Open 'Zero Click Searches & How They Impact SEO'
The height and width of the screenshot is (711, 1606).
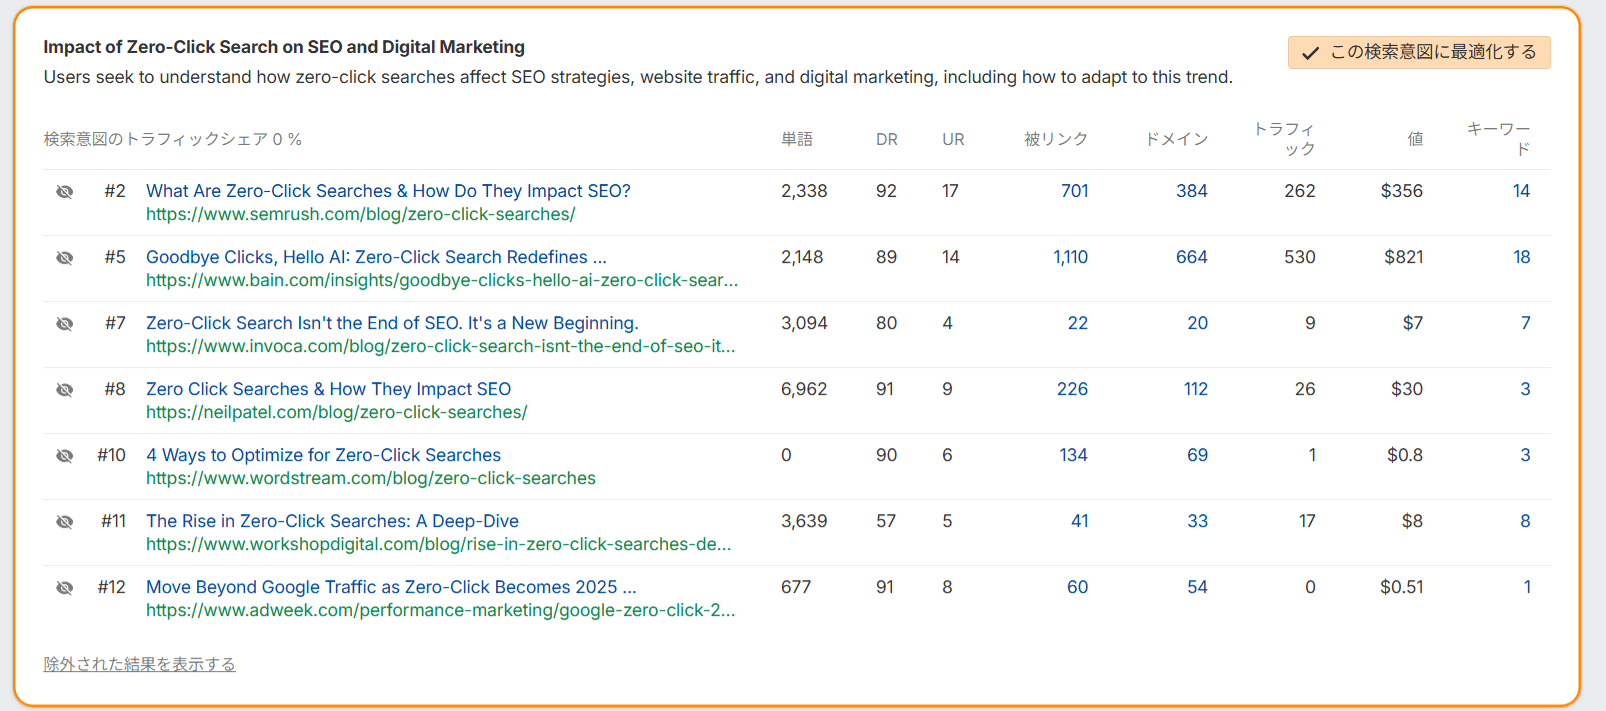coord(328,389)
